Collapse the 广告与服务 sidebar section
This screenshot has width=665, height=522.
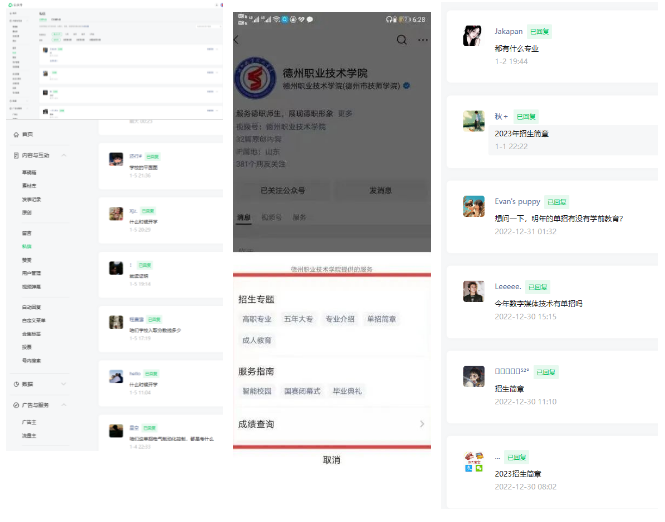(65, 405)
